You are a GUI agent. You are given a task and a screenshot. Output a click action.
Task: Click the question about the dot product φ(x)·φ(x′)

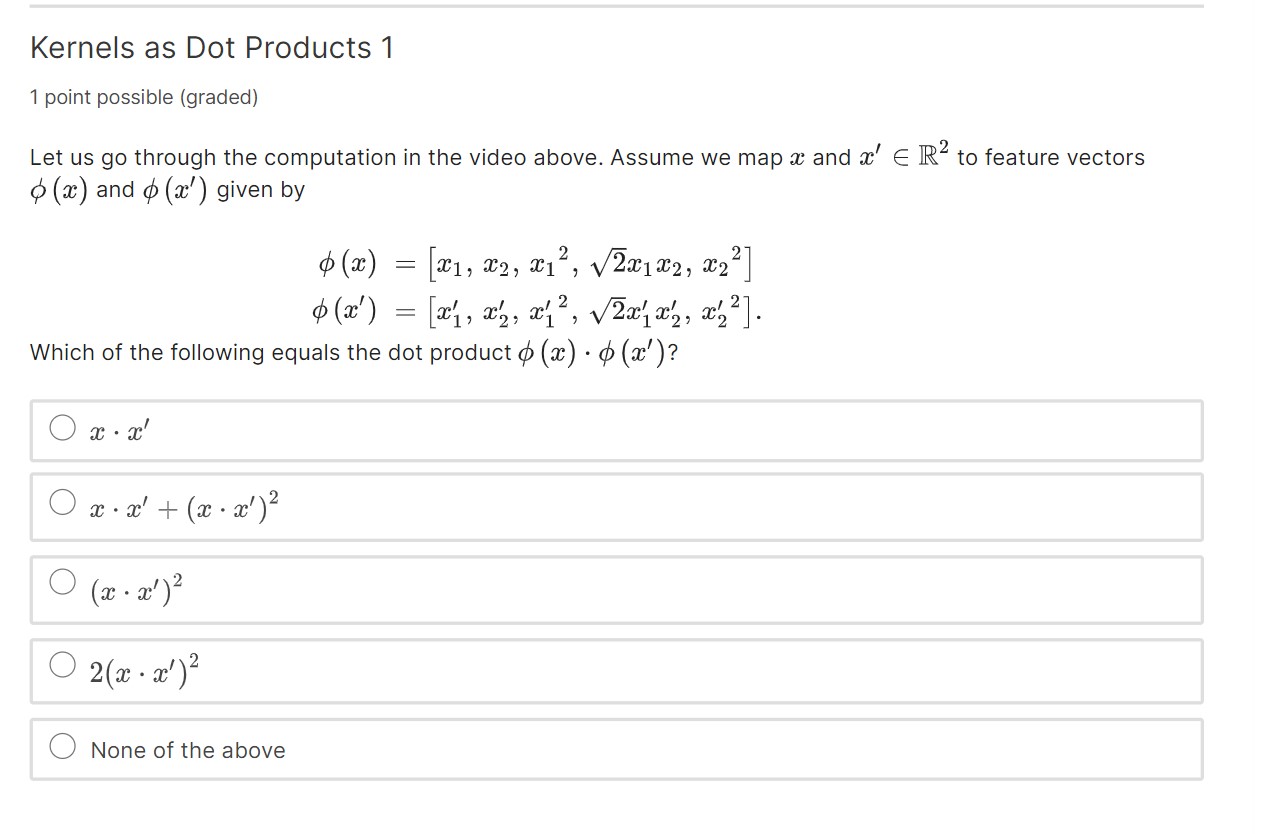coord(355,351)
